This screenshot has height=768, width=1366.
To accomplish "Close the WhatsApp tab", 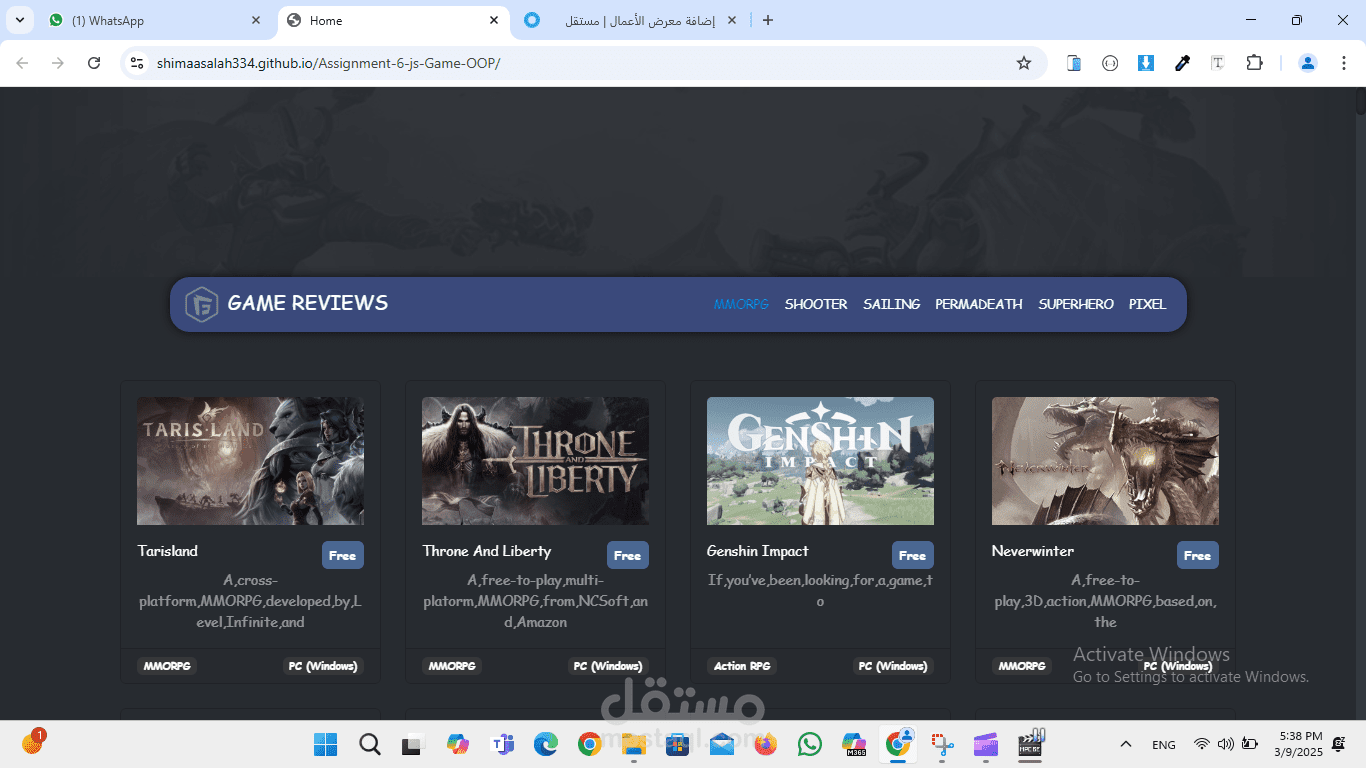I will coord(256,20).
